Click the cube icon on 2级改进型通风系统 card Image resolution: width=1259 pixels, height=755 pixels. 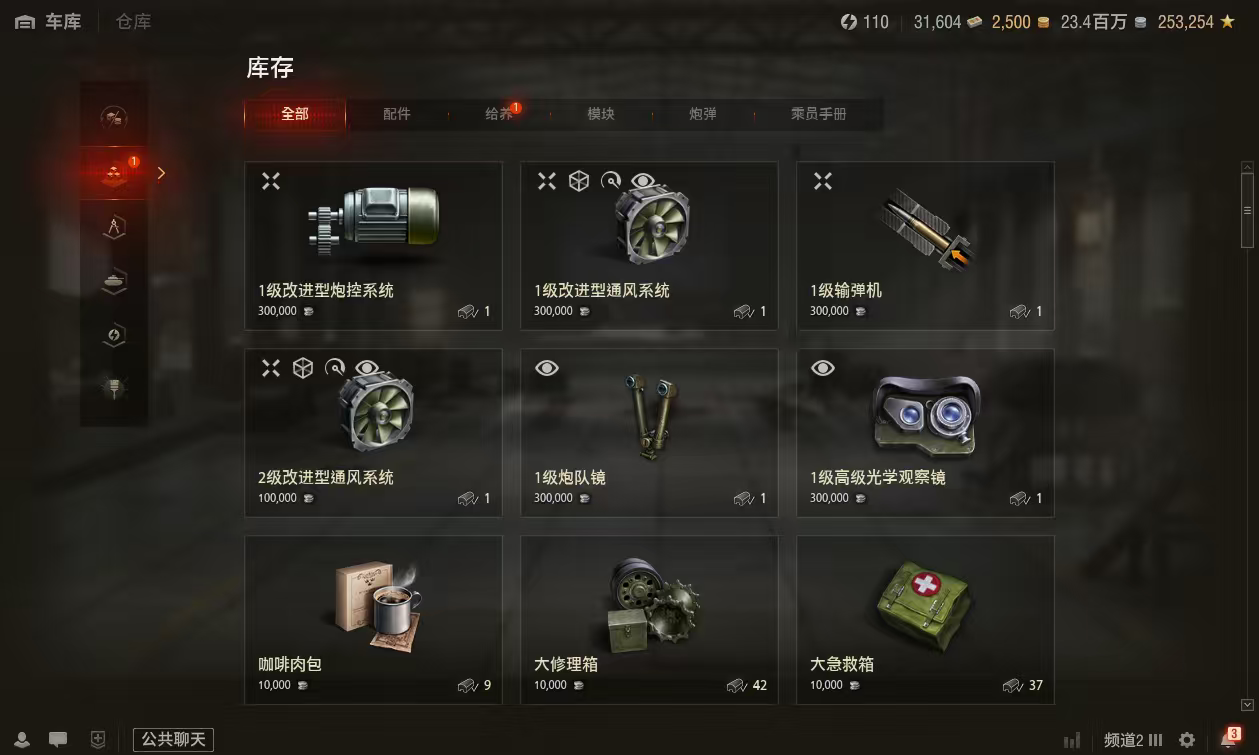tap(303, 368)
